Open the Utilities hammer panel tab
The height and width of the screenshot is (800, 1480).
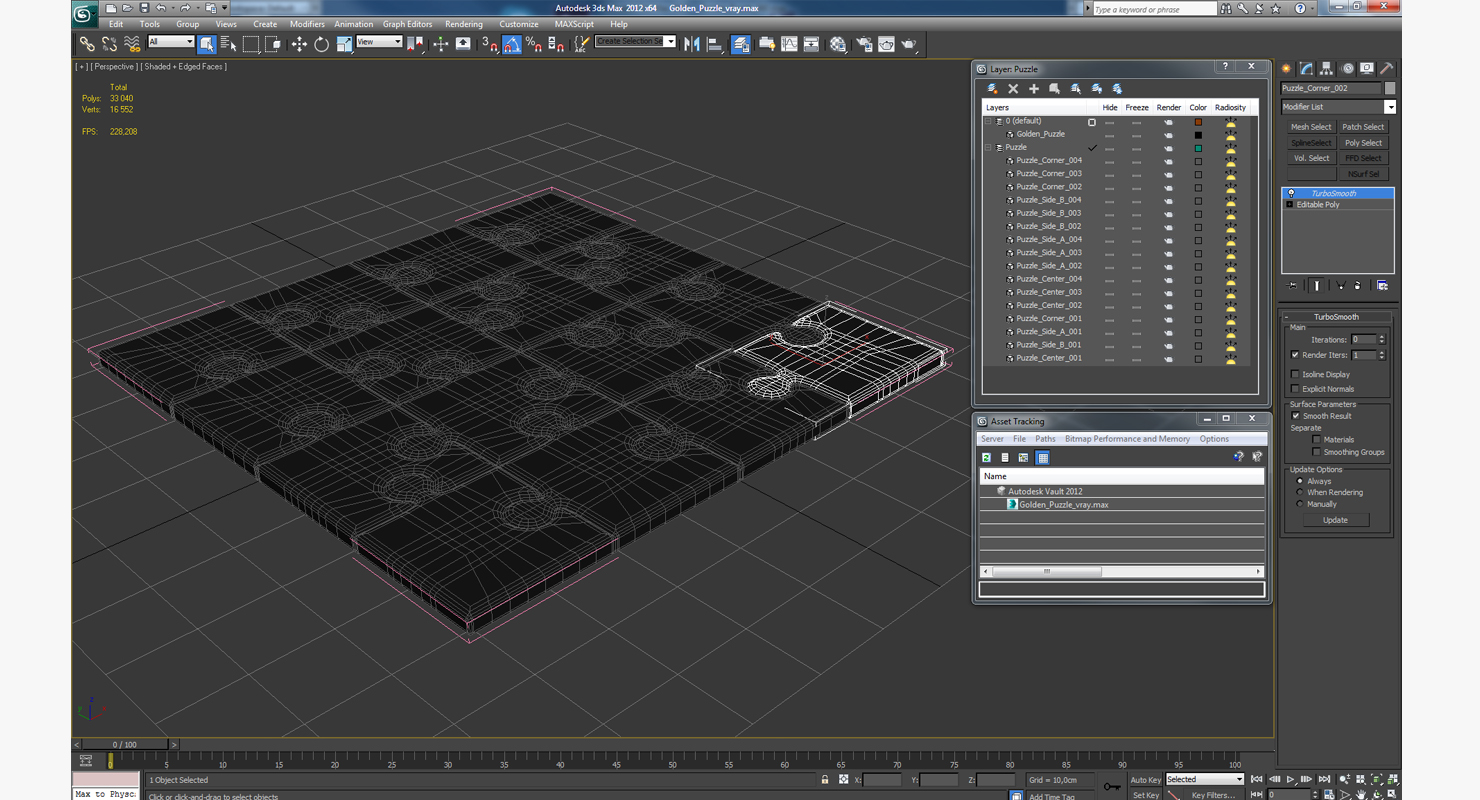[1386, 69]
